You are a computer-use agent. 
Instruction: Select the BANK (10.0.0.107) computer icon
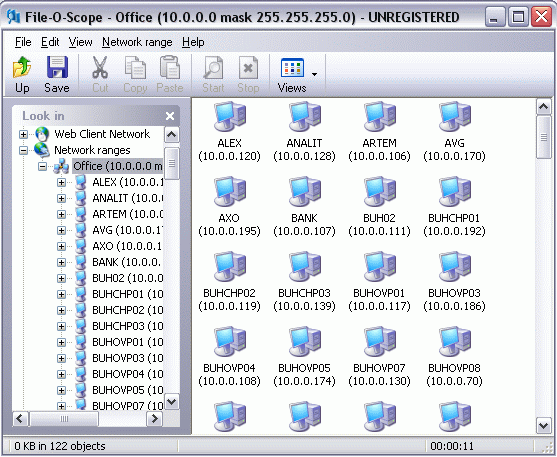tap(304, 192)
